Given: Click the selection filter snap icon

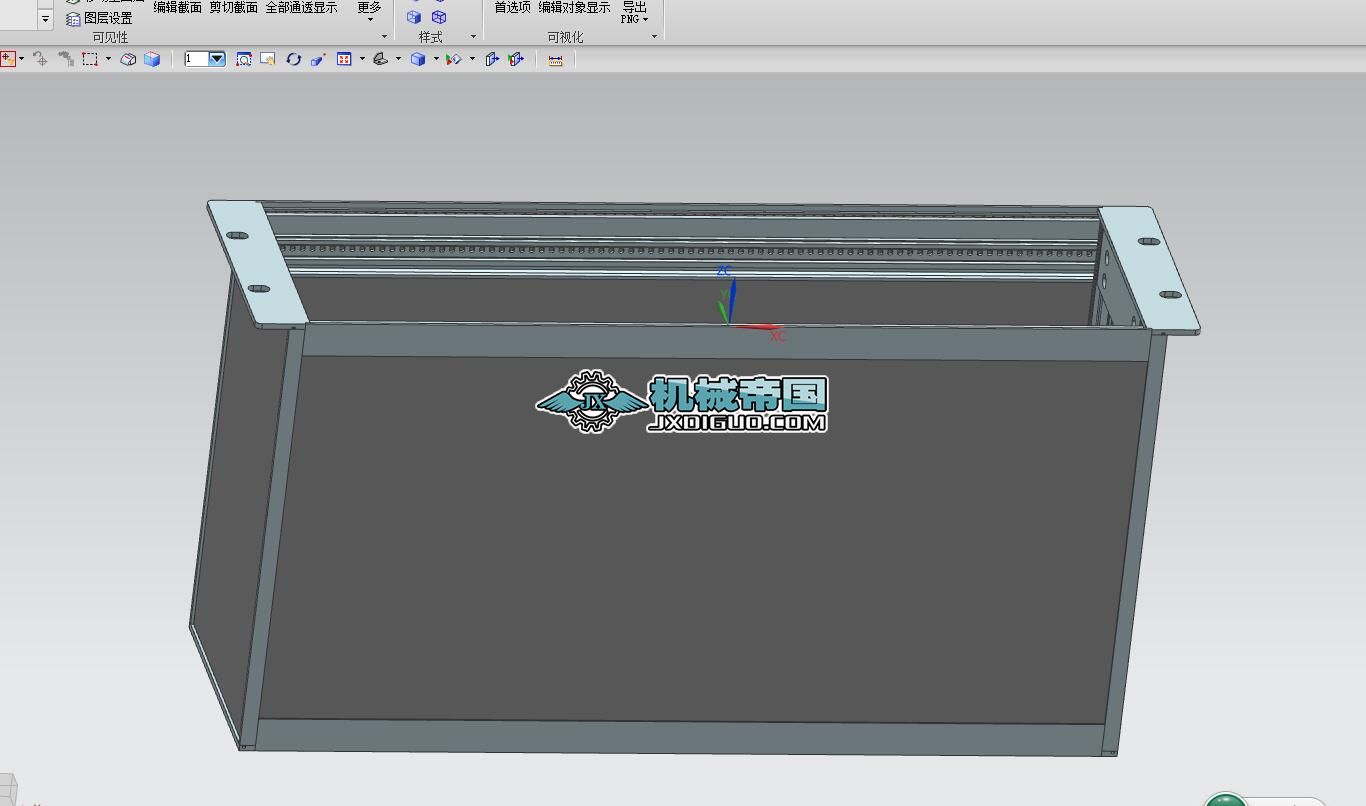Looking at the screenshot, I should (x=8, y=59).
